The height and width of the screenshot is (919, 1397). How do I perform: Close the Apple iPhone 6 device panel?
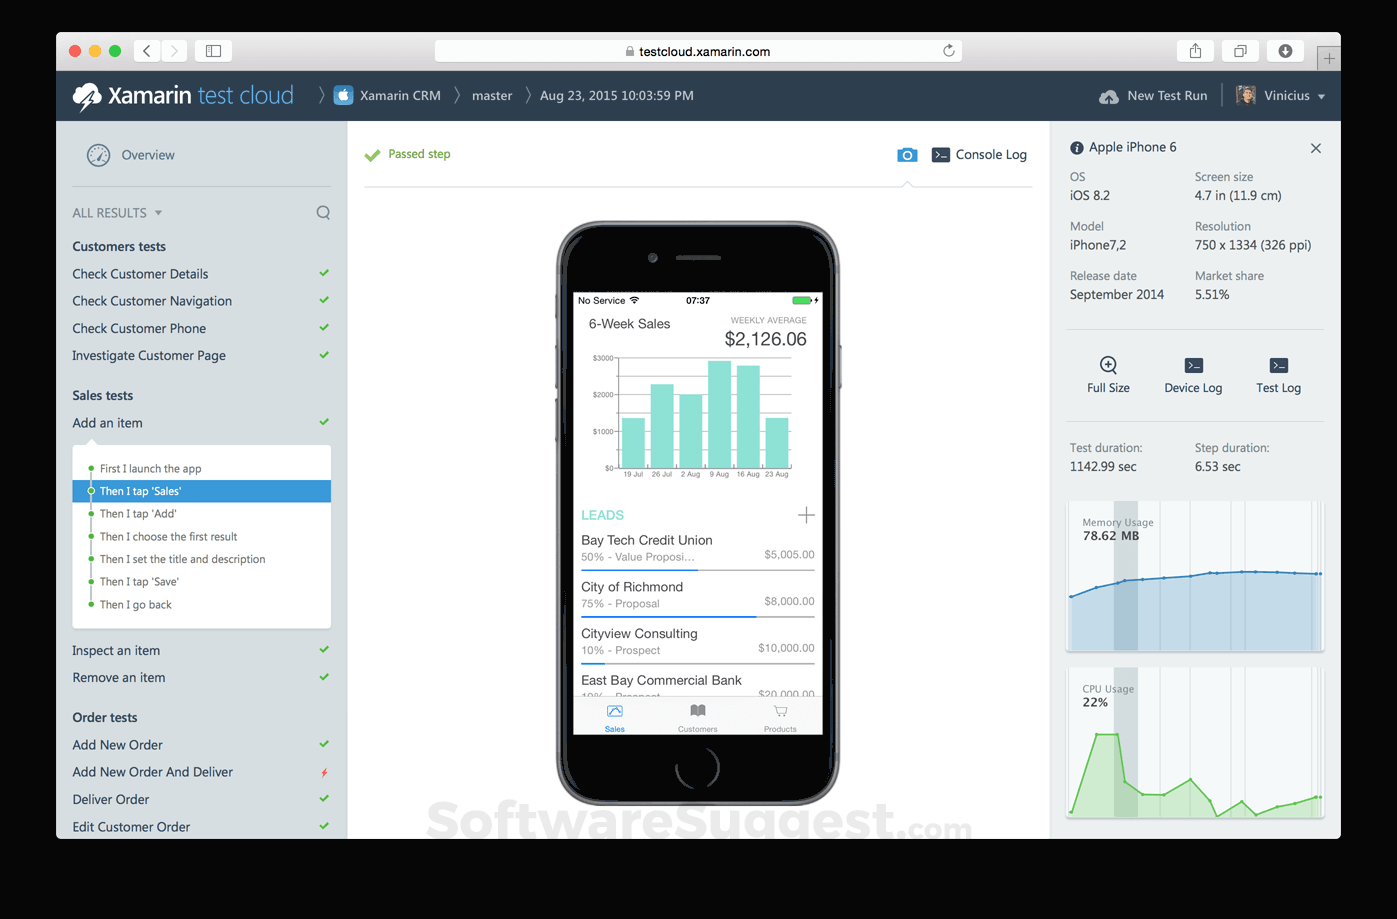point(1316,147)
